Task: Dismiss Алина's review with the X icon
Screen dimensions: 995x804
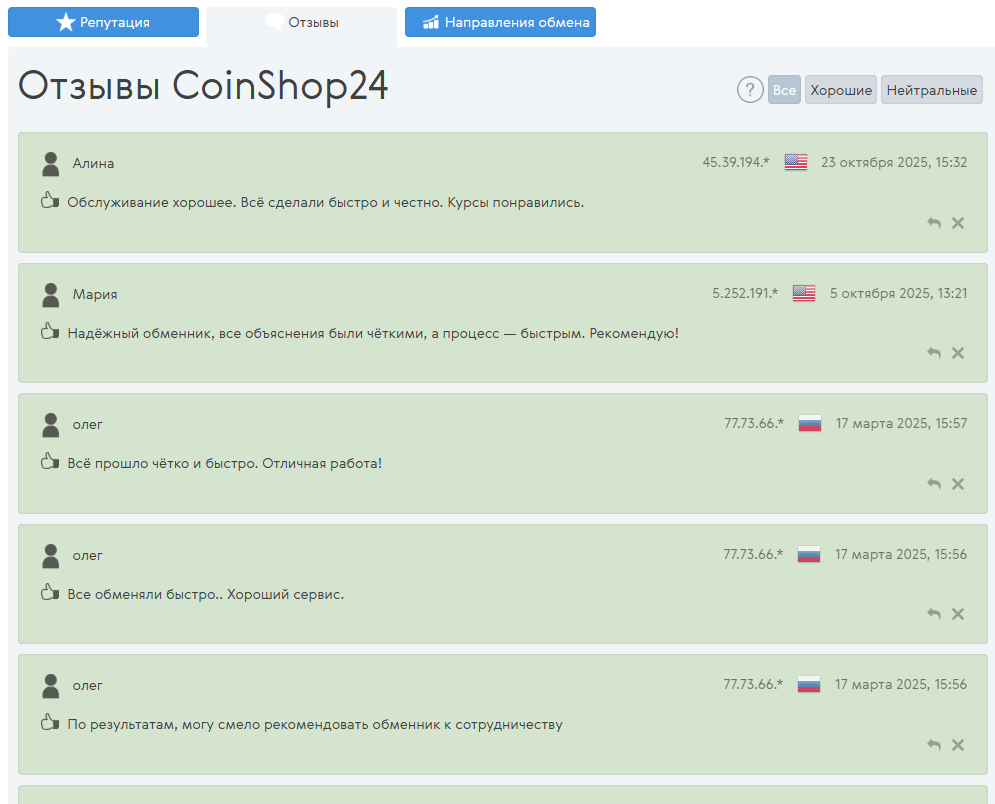Action: pyautogui.click(x=958, y=223)
